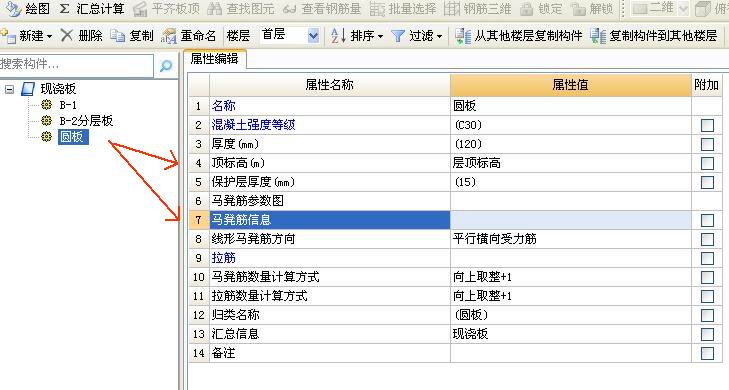
Task: Click the 解锁 unlock icon
Action: (578, 8)
